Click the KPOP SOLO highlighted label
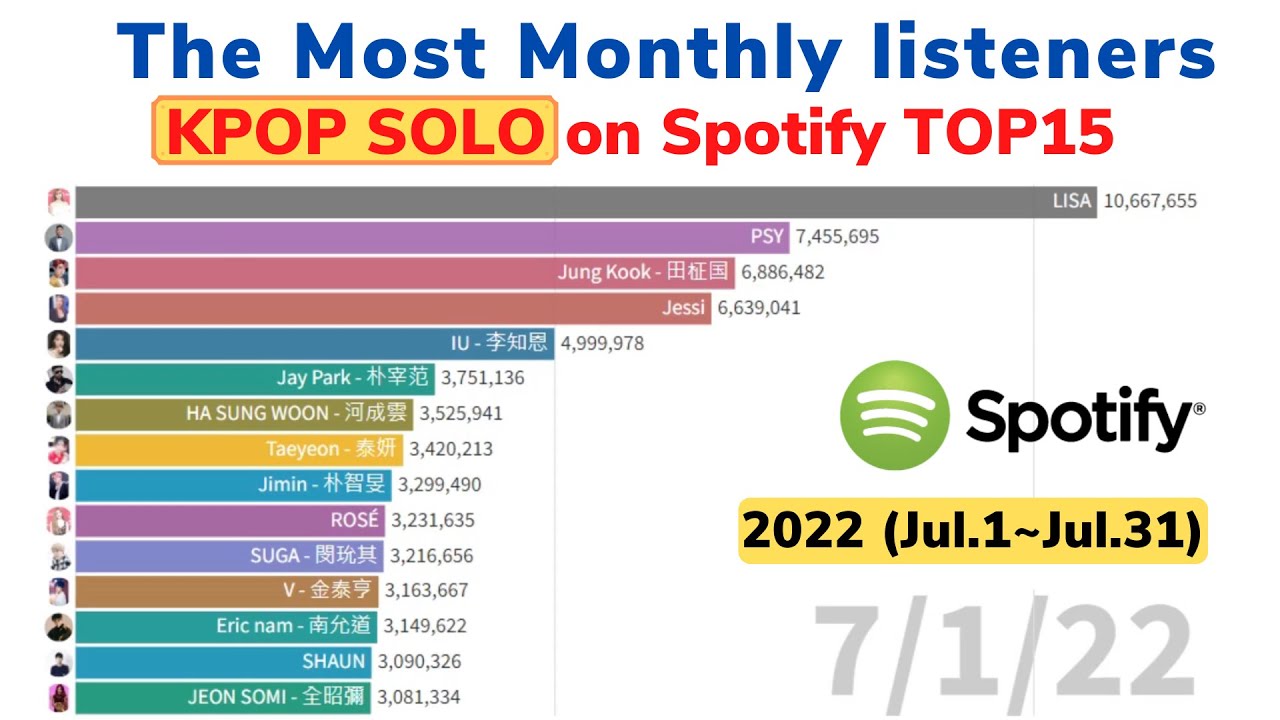This screenshot has height=720, width=1280. 353,130
